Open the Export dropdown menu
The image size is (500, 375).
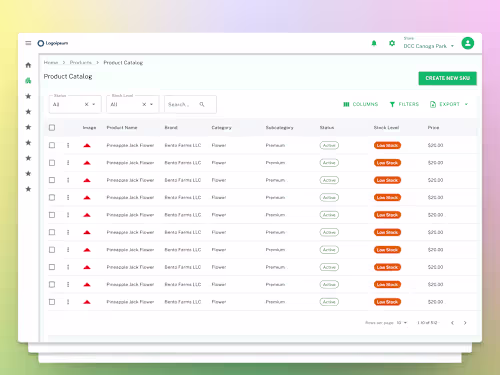449,104
